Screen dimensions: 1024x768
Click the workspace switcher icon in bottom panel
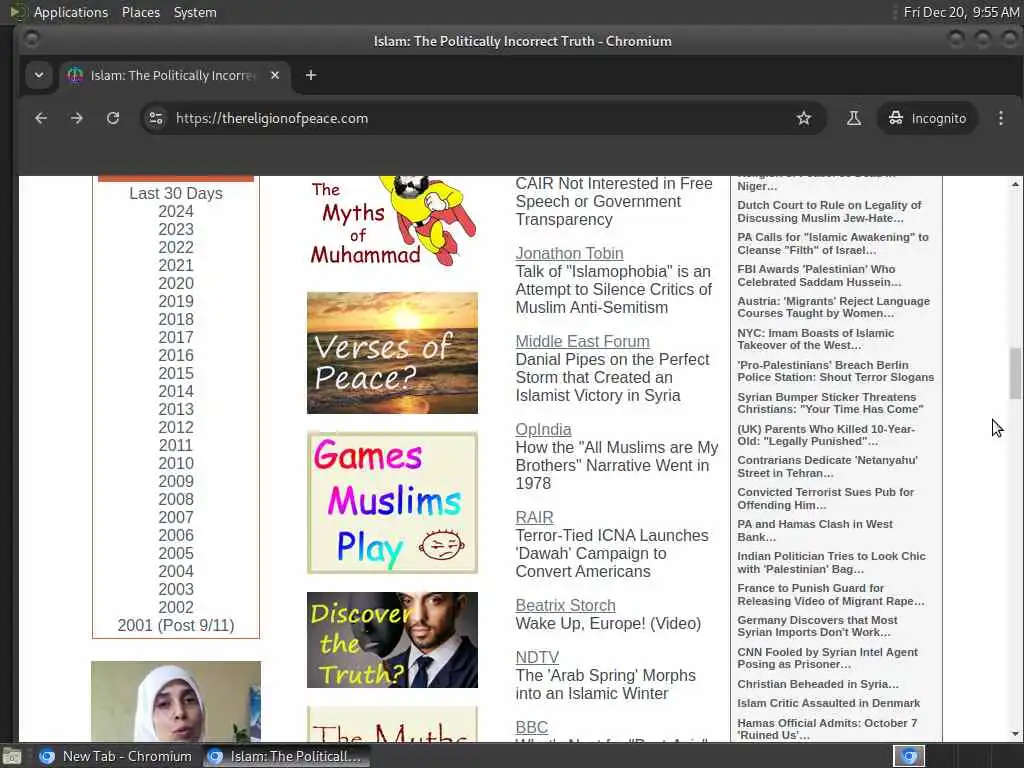point(909,756)
